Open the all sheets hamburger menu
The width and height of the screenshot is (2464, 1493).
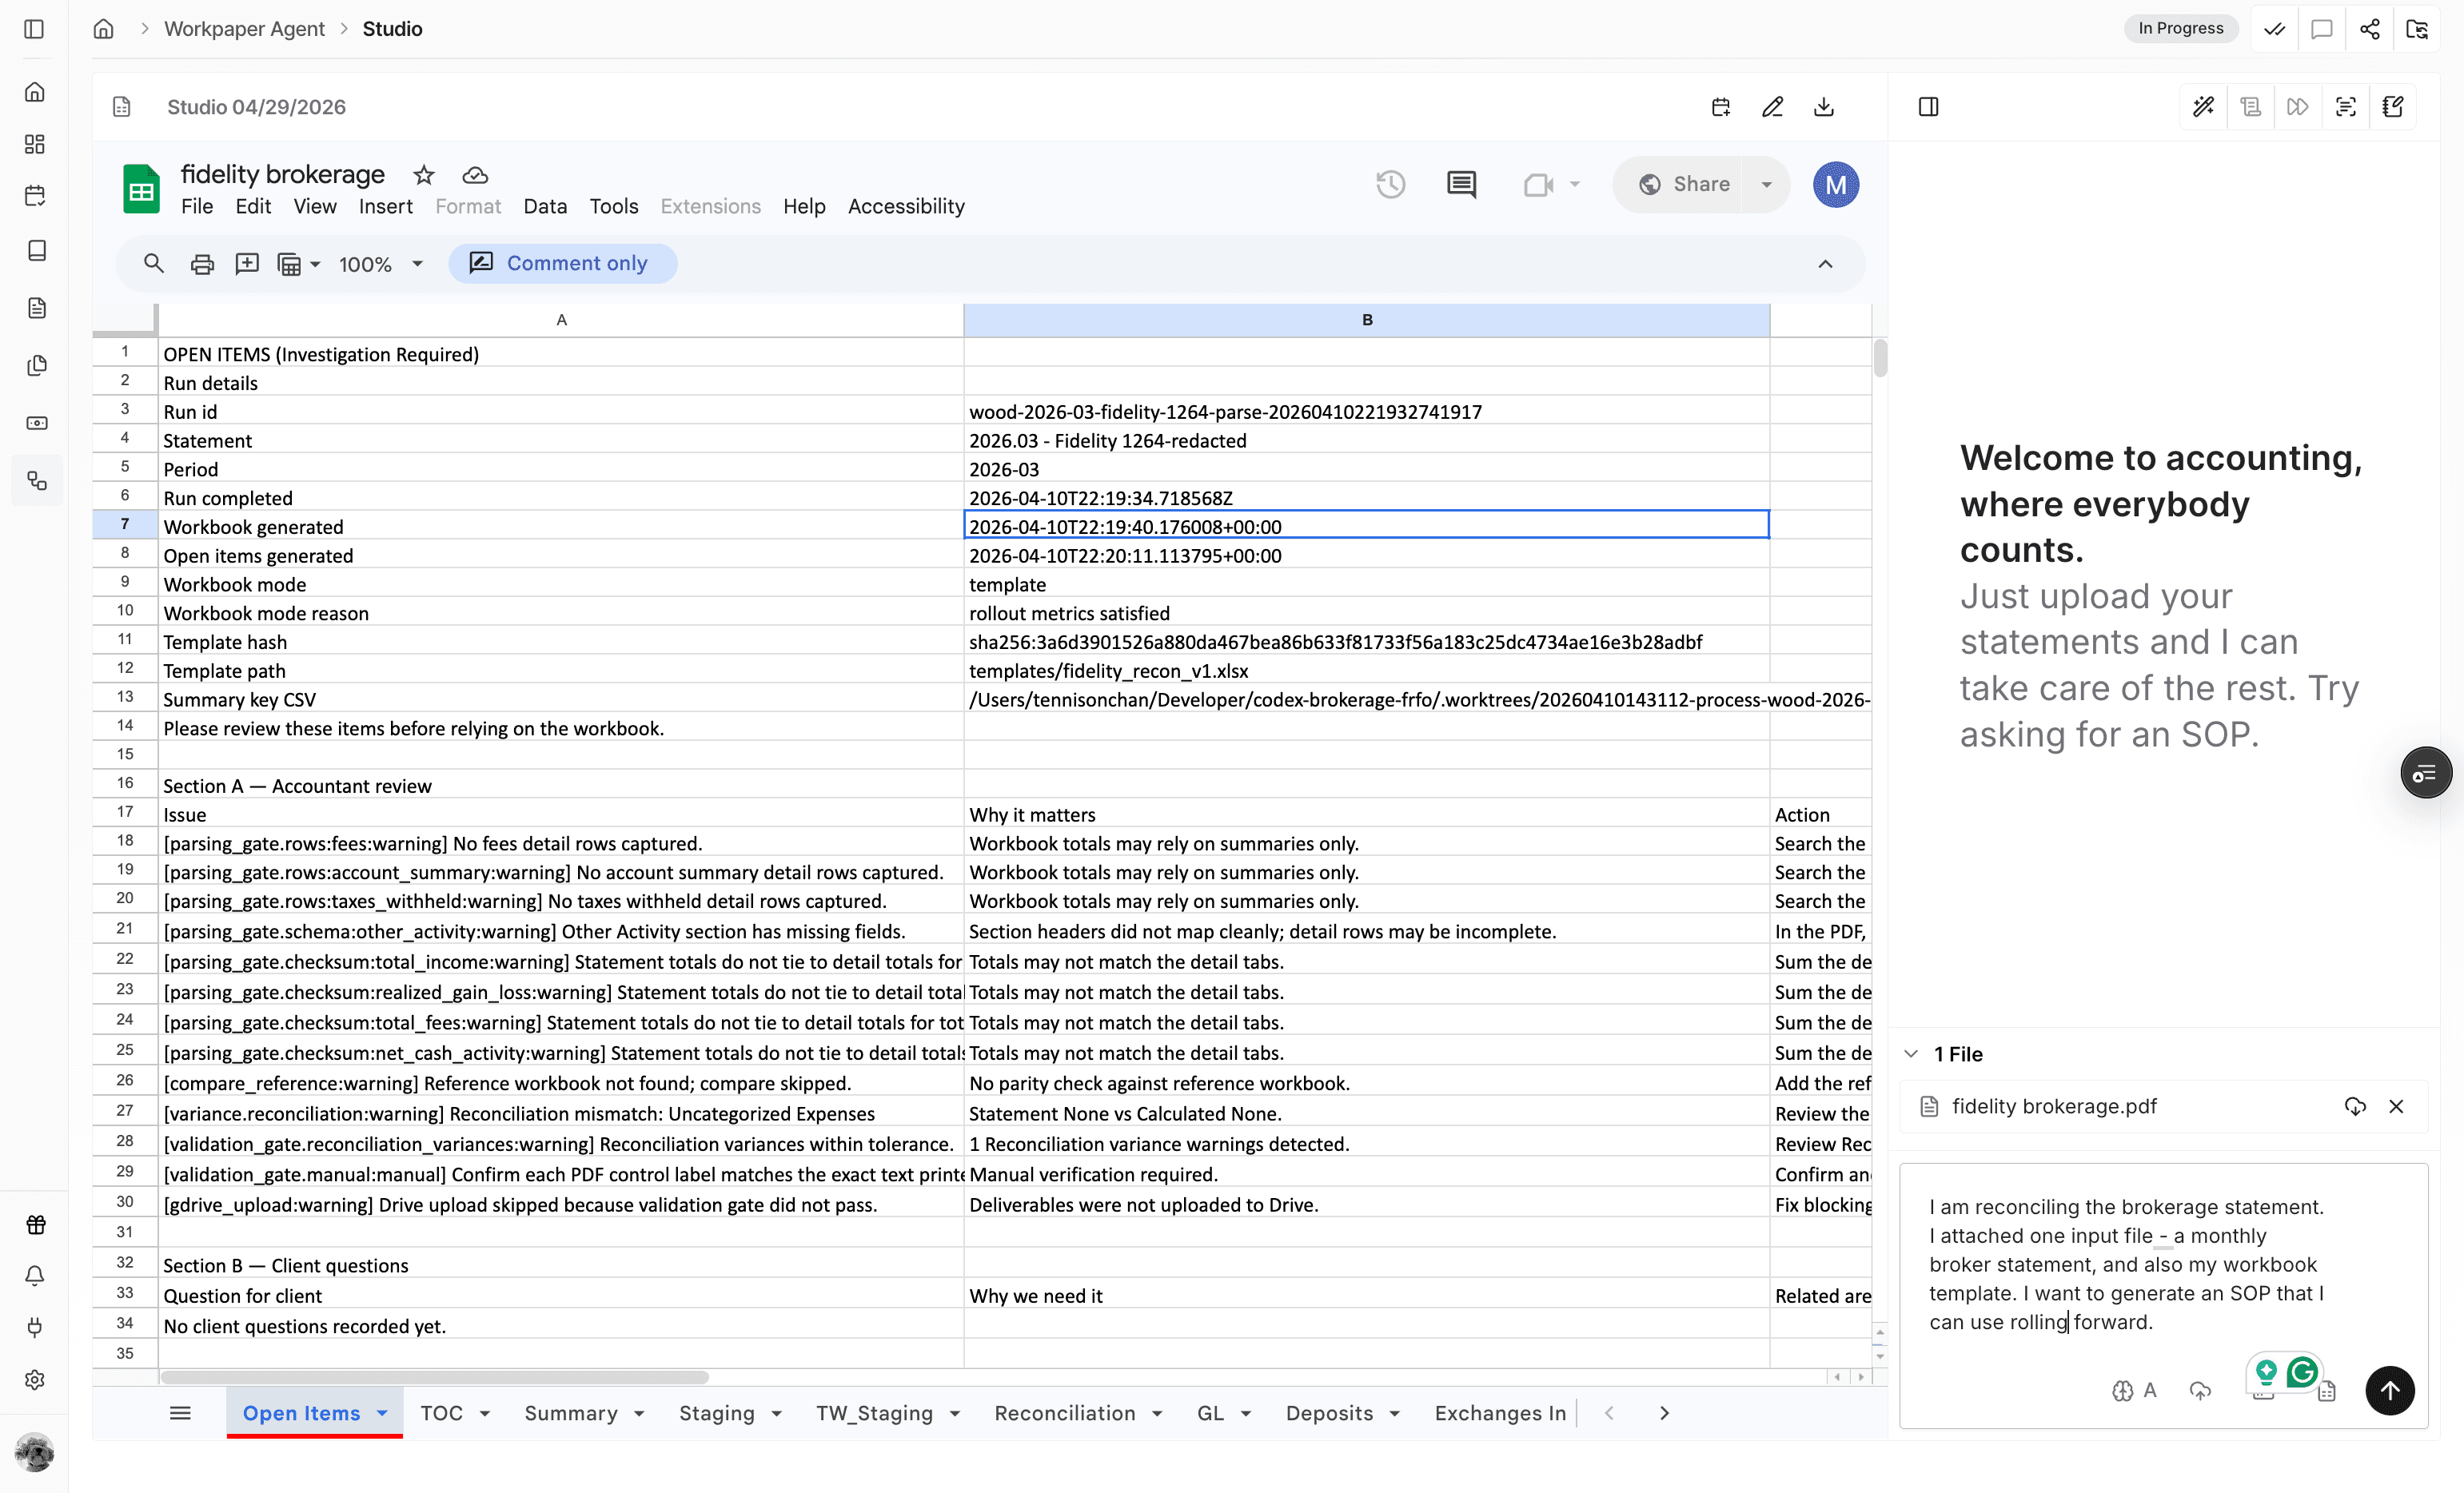point(180,1413)
